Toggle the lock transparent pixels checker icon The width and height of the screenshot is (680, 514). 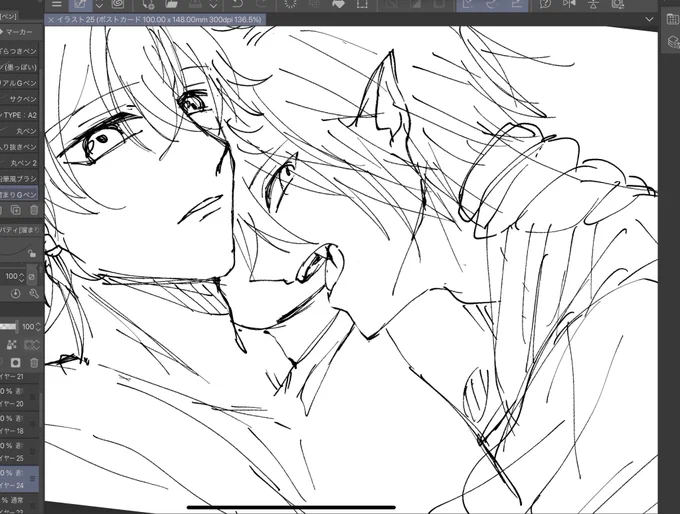[x=11, y=345]
